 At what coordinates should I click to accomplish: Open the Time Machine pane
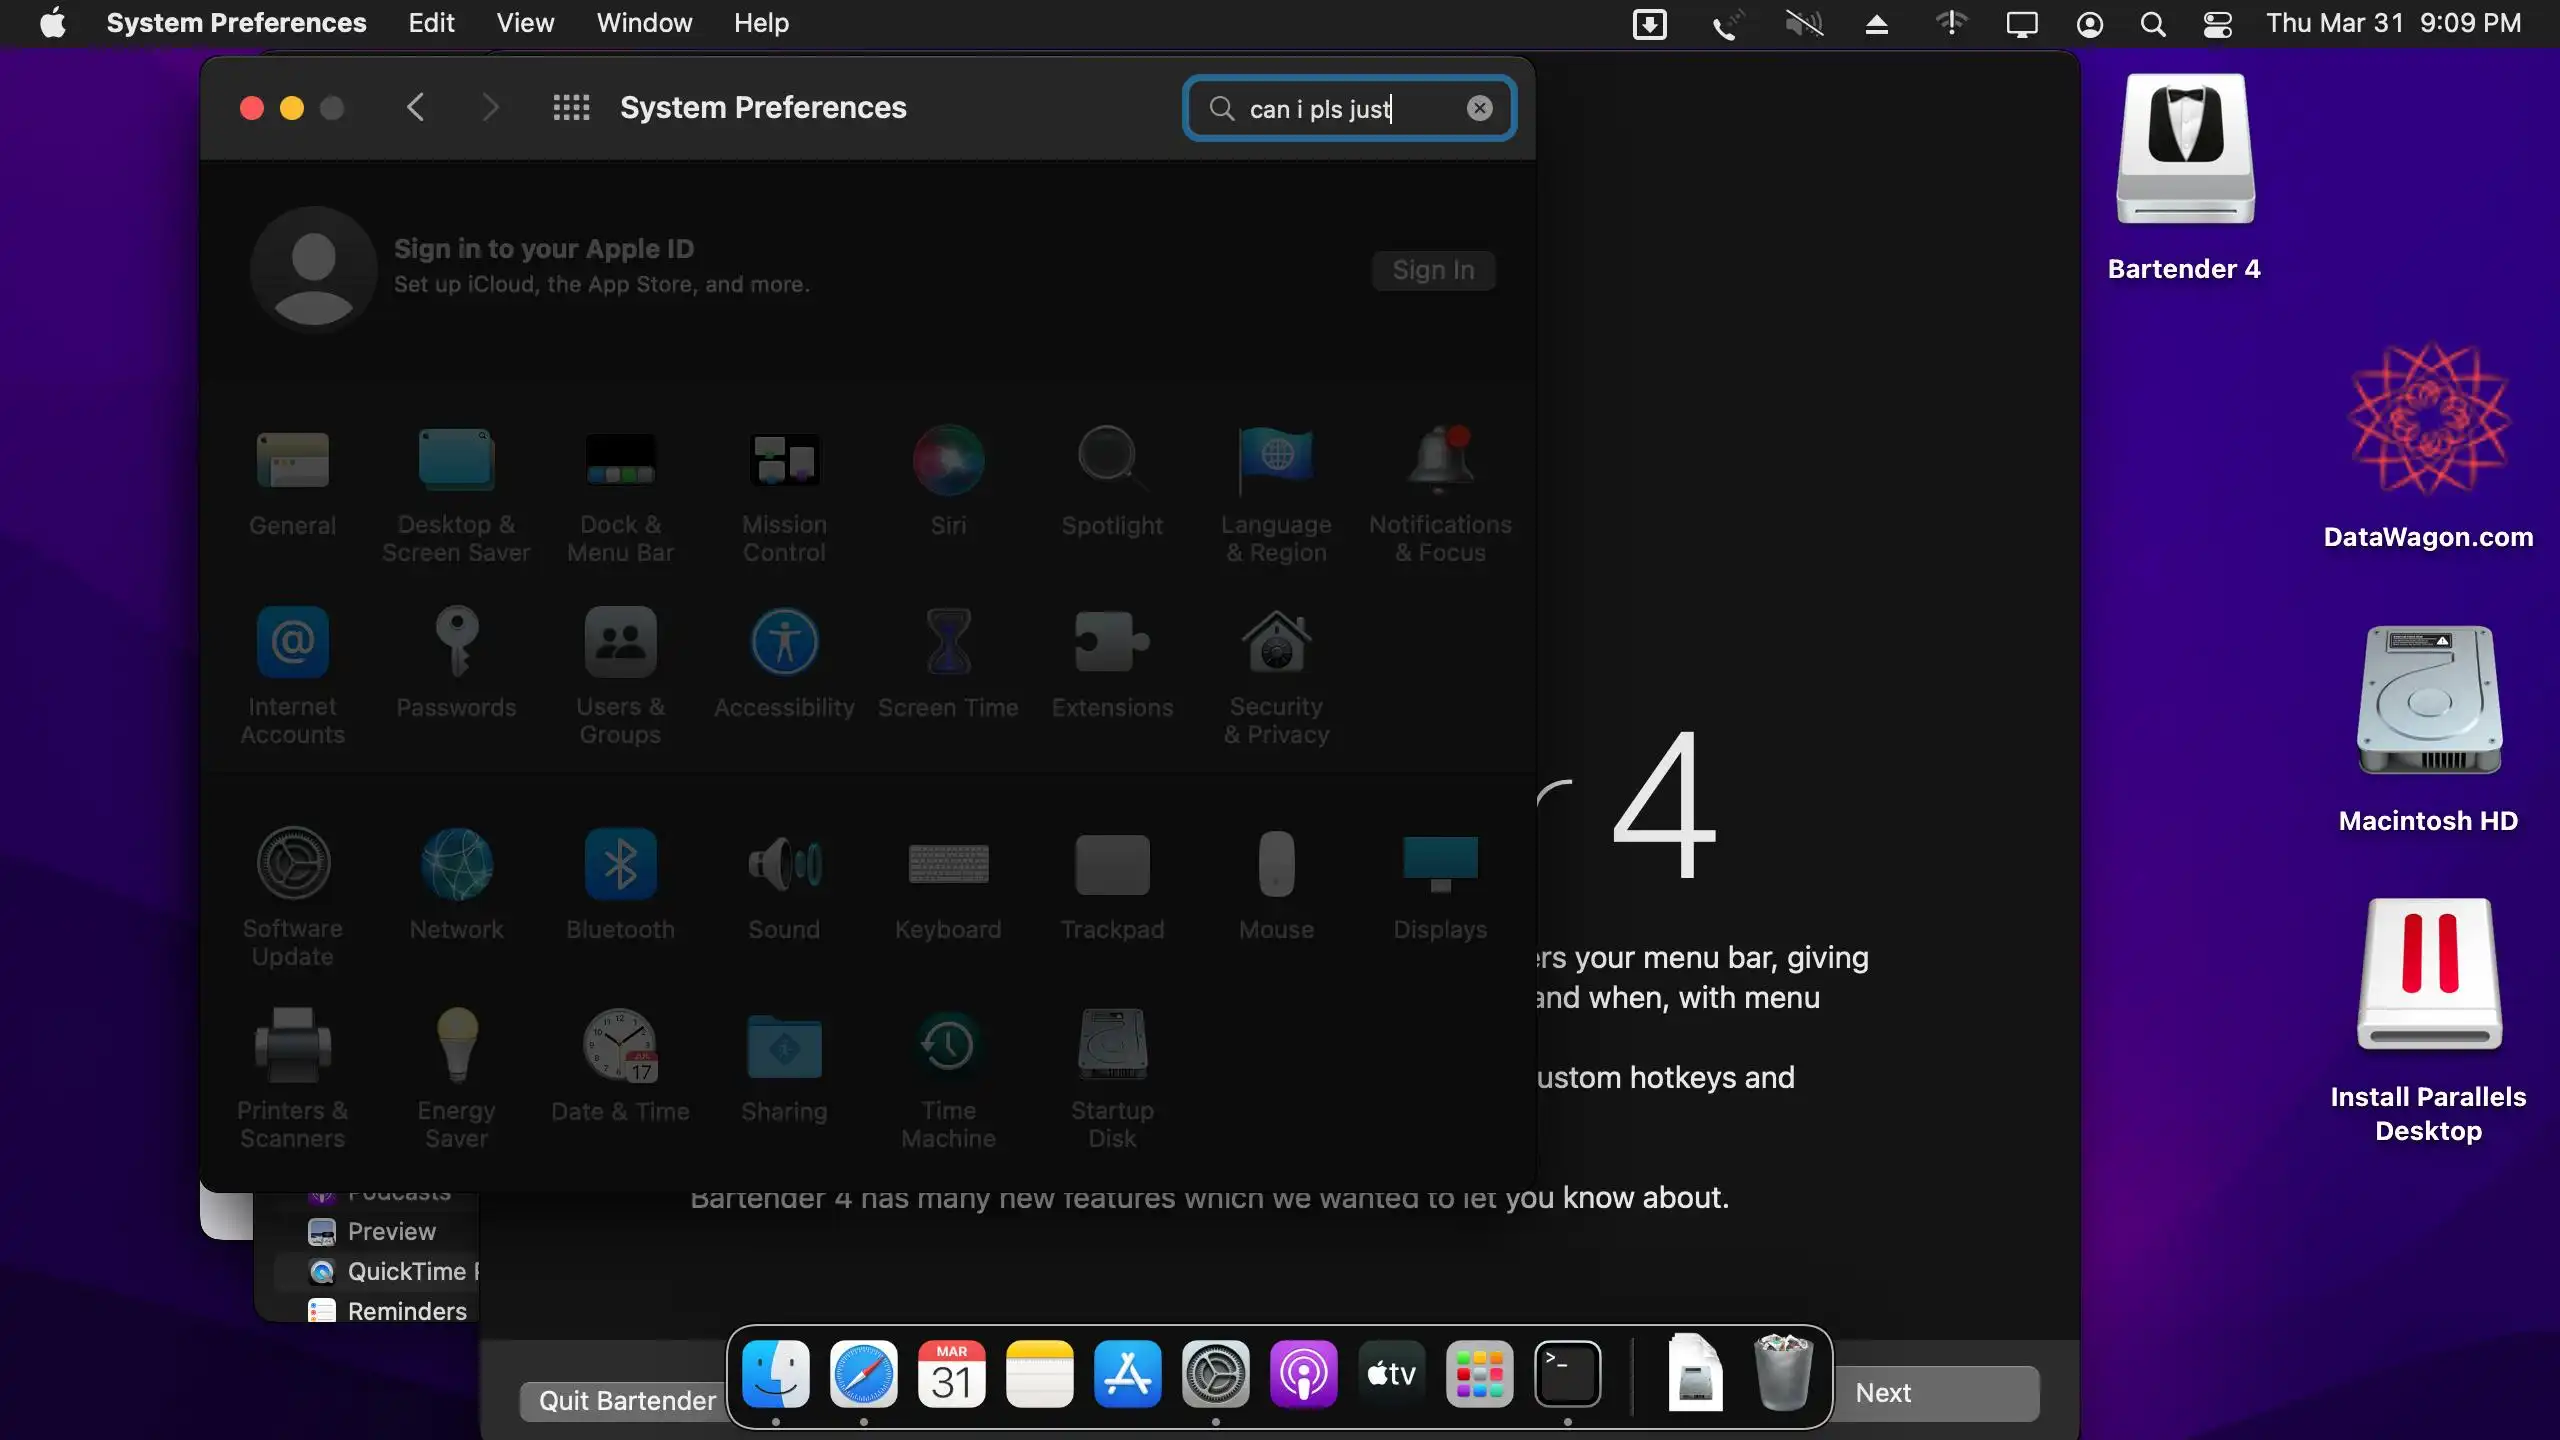coord(948,1047)
